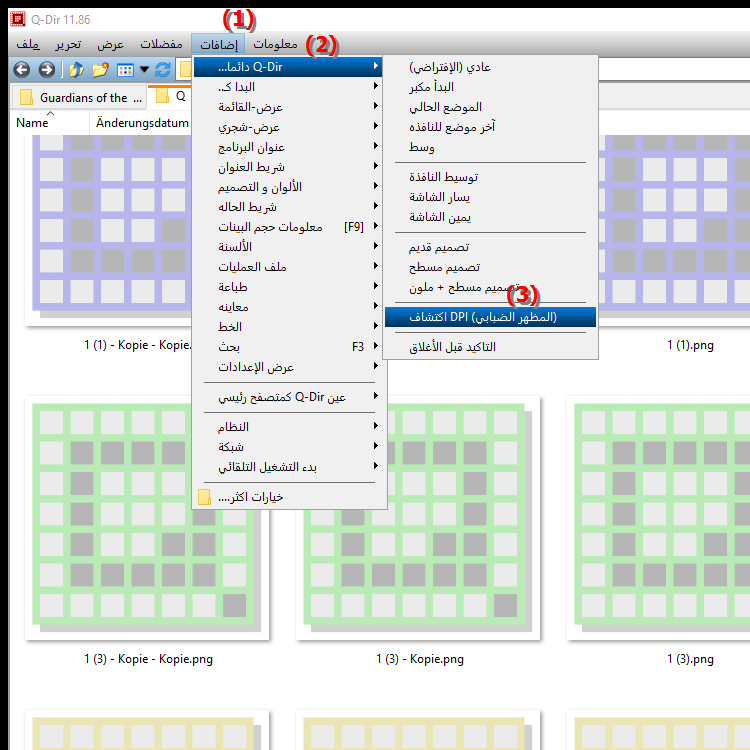Select عادي (الإفتراضي) start option
This screenshot has width=750, height=750.
tap(490, 67)
